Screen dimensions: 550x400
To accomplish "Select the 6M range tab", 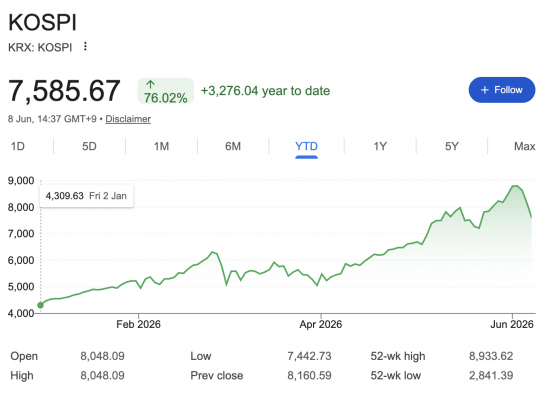I will click(x=233, y=146).
